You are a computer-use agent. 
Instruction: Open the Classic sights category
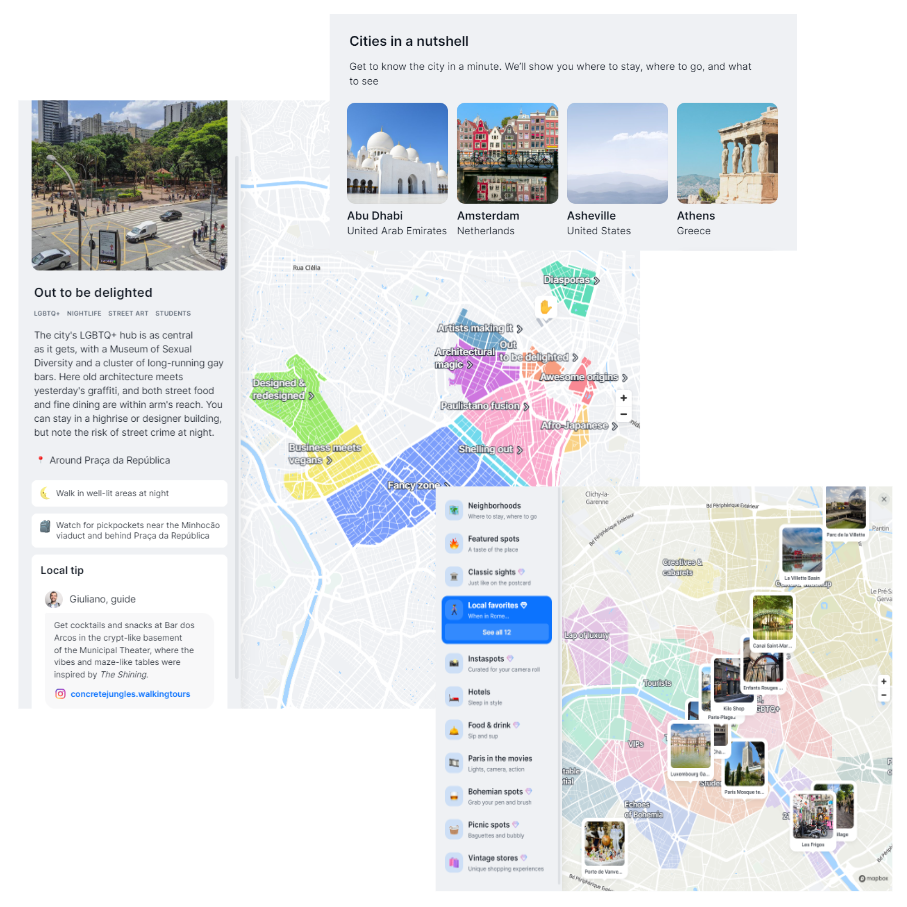(x=496, y=577)
